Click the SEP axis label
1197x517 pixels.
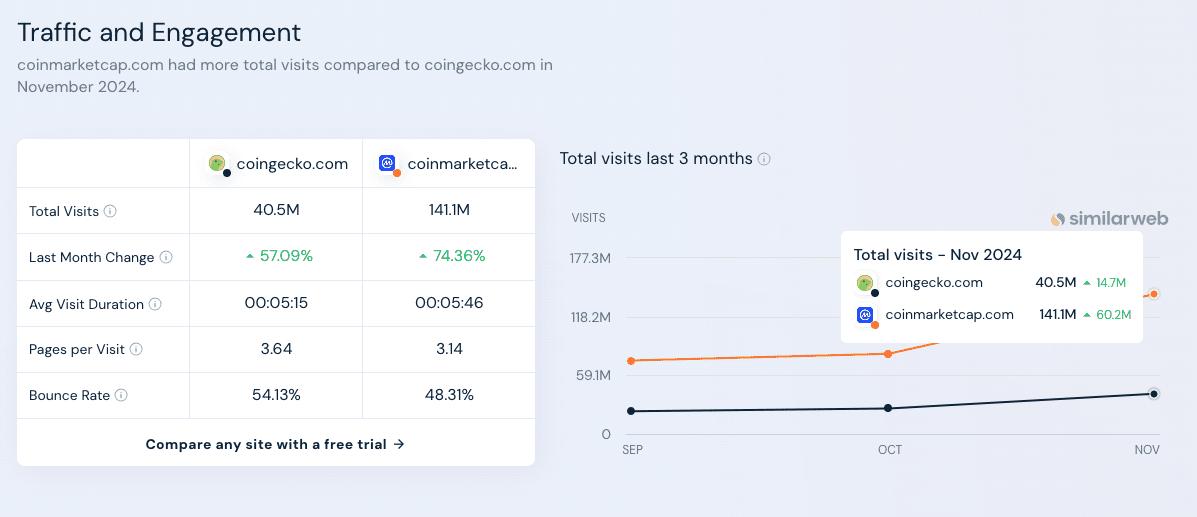(633, 450)
